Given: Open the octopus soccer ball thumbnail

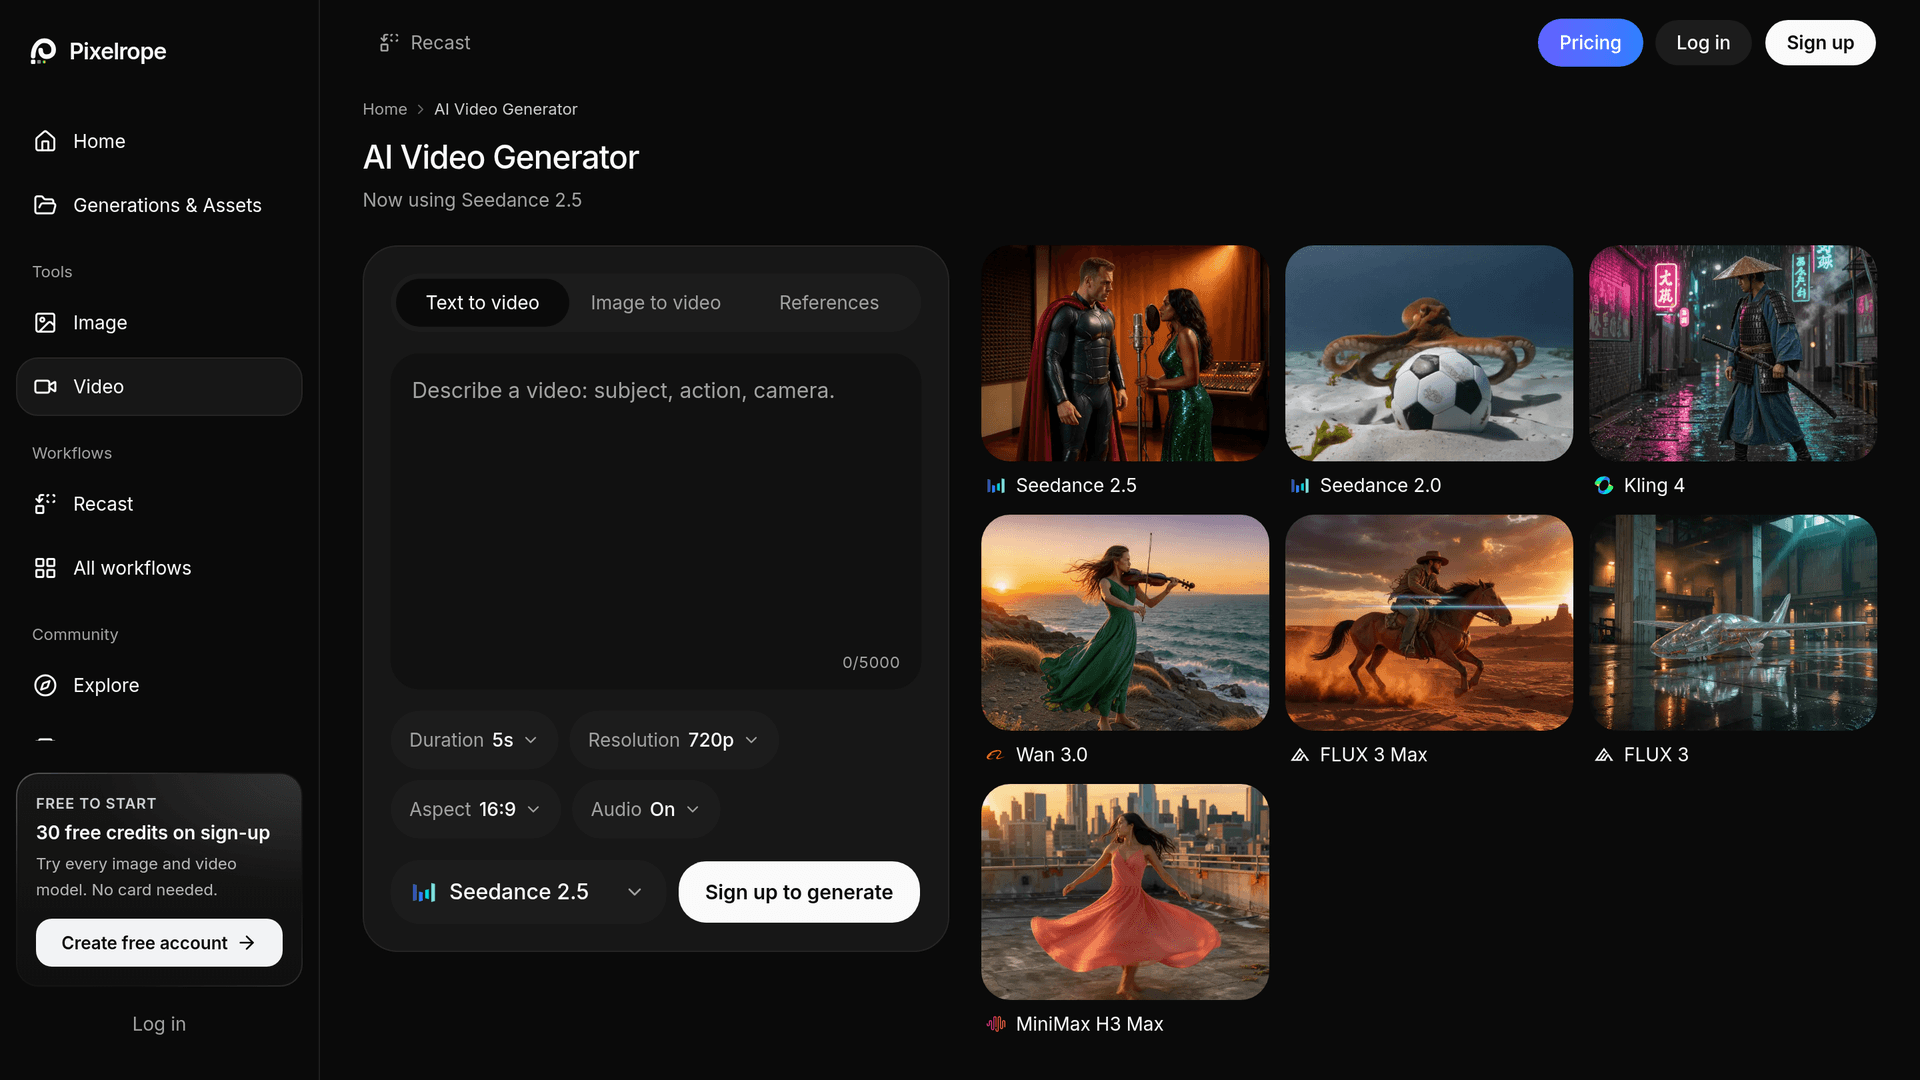Looking at the screenshot, I should (1429, 353).
